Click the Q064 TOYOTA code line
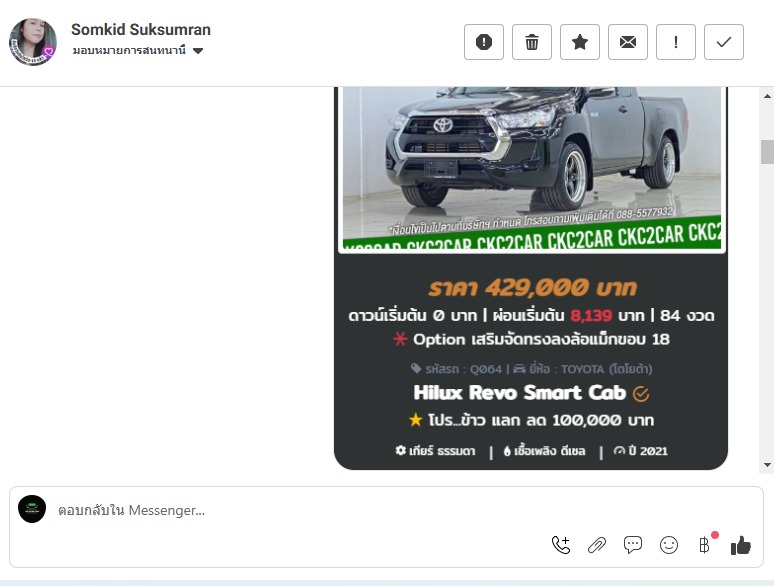Image resolution: width=774 pixels, height=586 pixels. [531, 369]
